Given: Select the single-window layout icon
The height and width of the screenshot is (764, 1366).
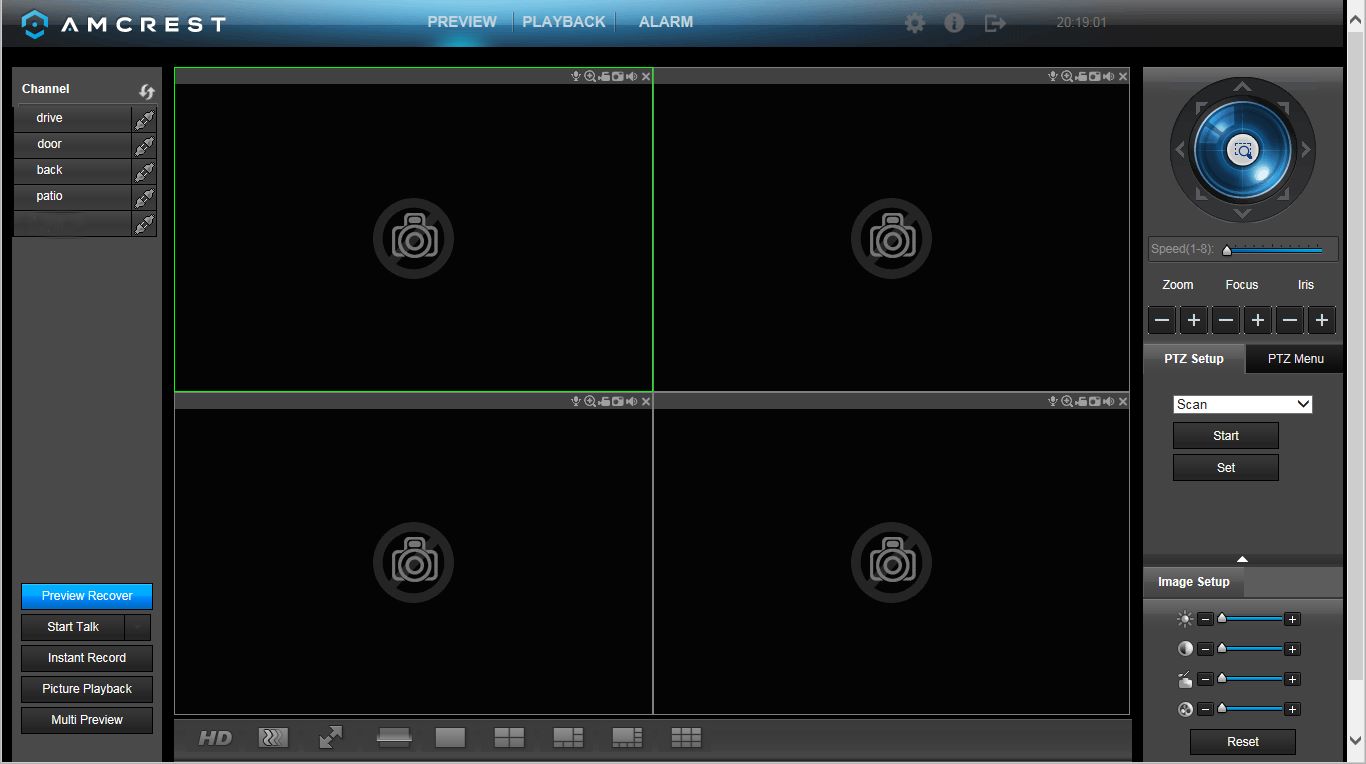Looking at the screenshot, I should click(x=451, y=738).
